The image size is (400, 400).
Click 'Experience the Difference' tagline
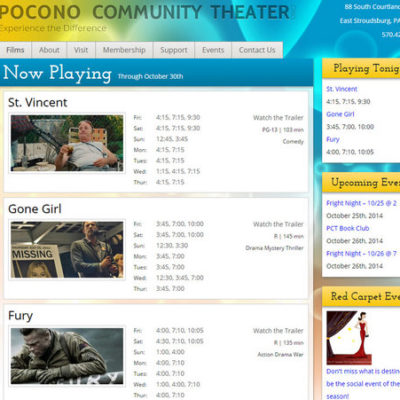pyautogui.click(x=53, y=28)
